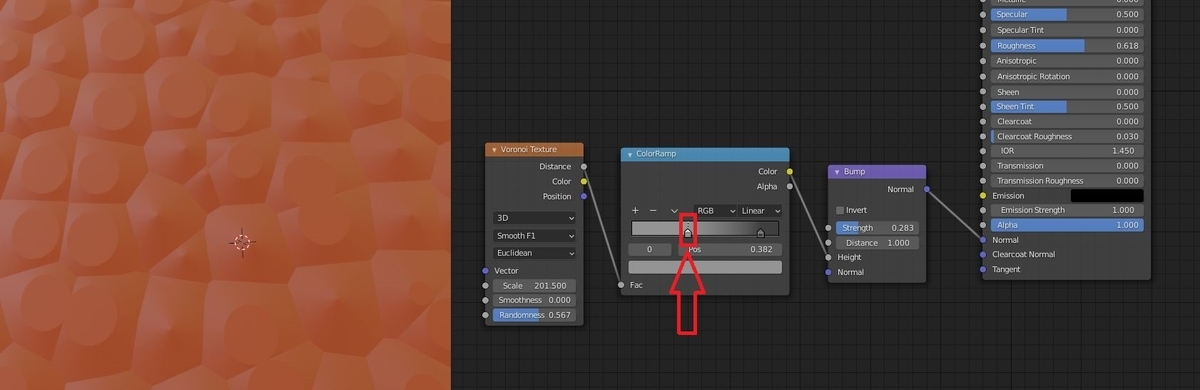Click the Clearcoat Normal input socket
Screen dimensions: 1200x390
click(983, 254)
